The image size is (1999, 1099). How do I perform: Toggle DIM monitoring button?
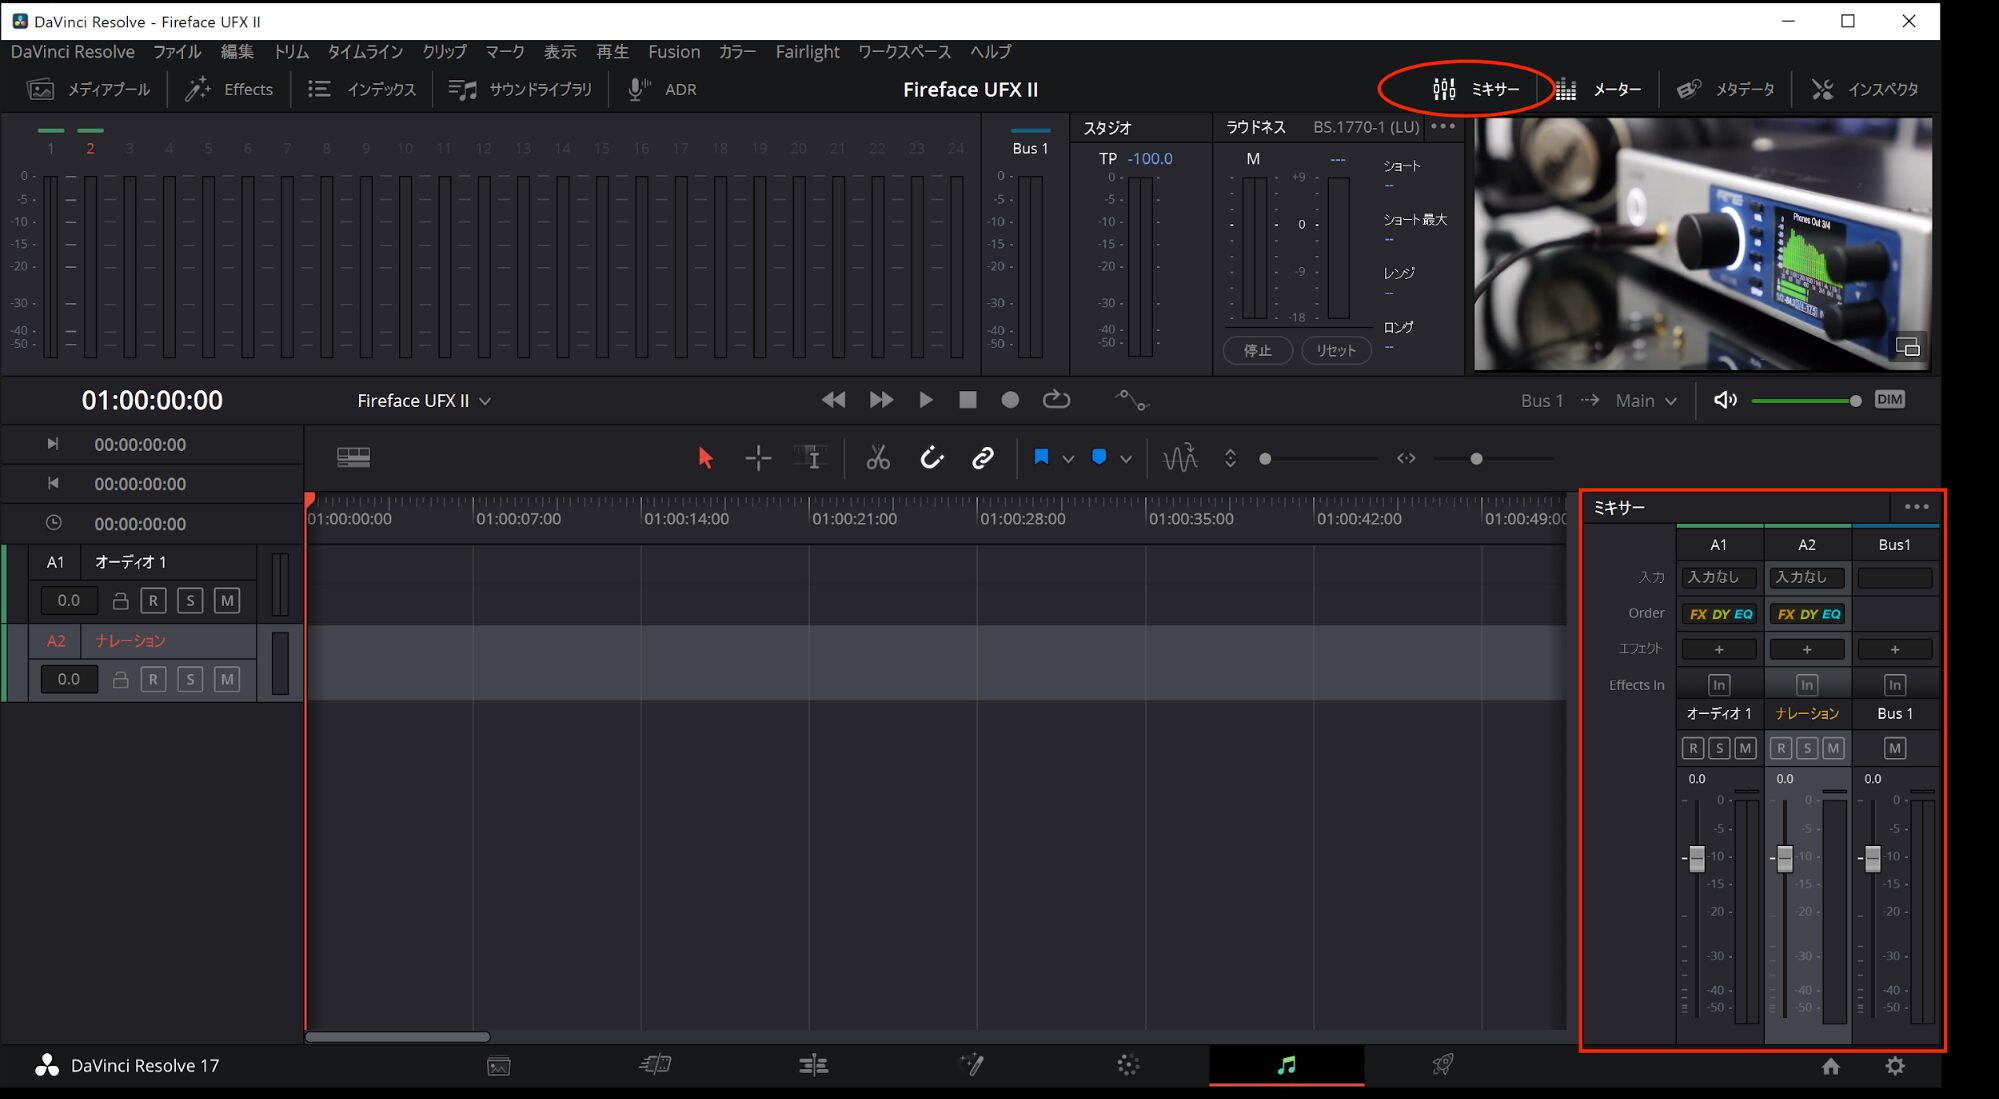[1889, 400]
